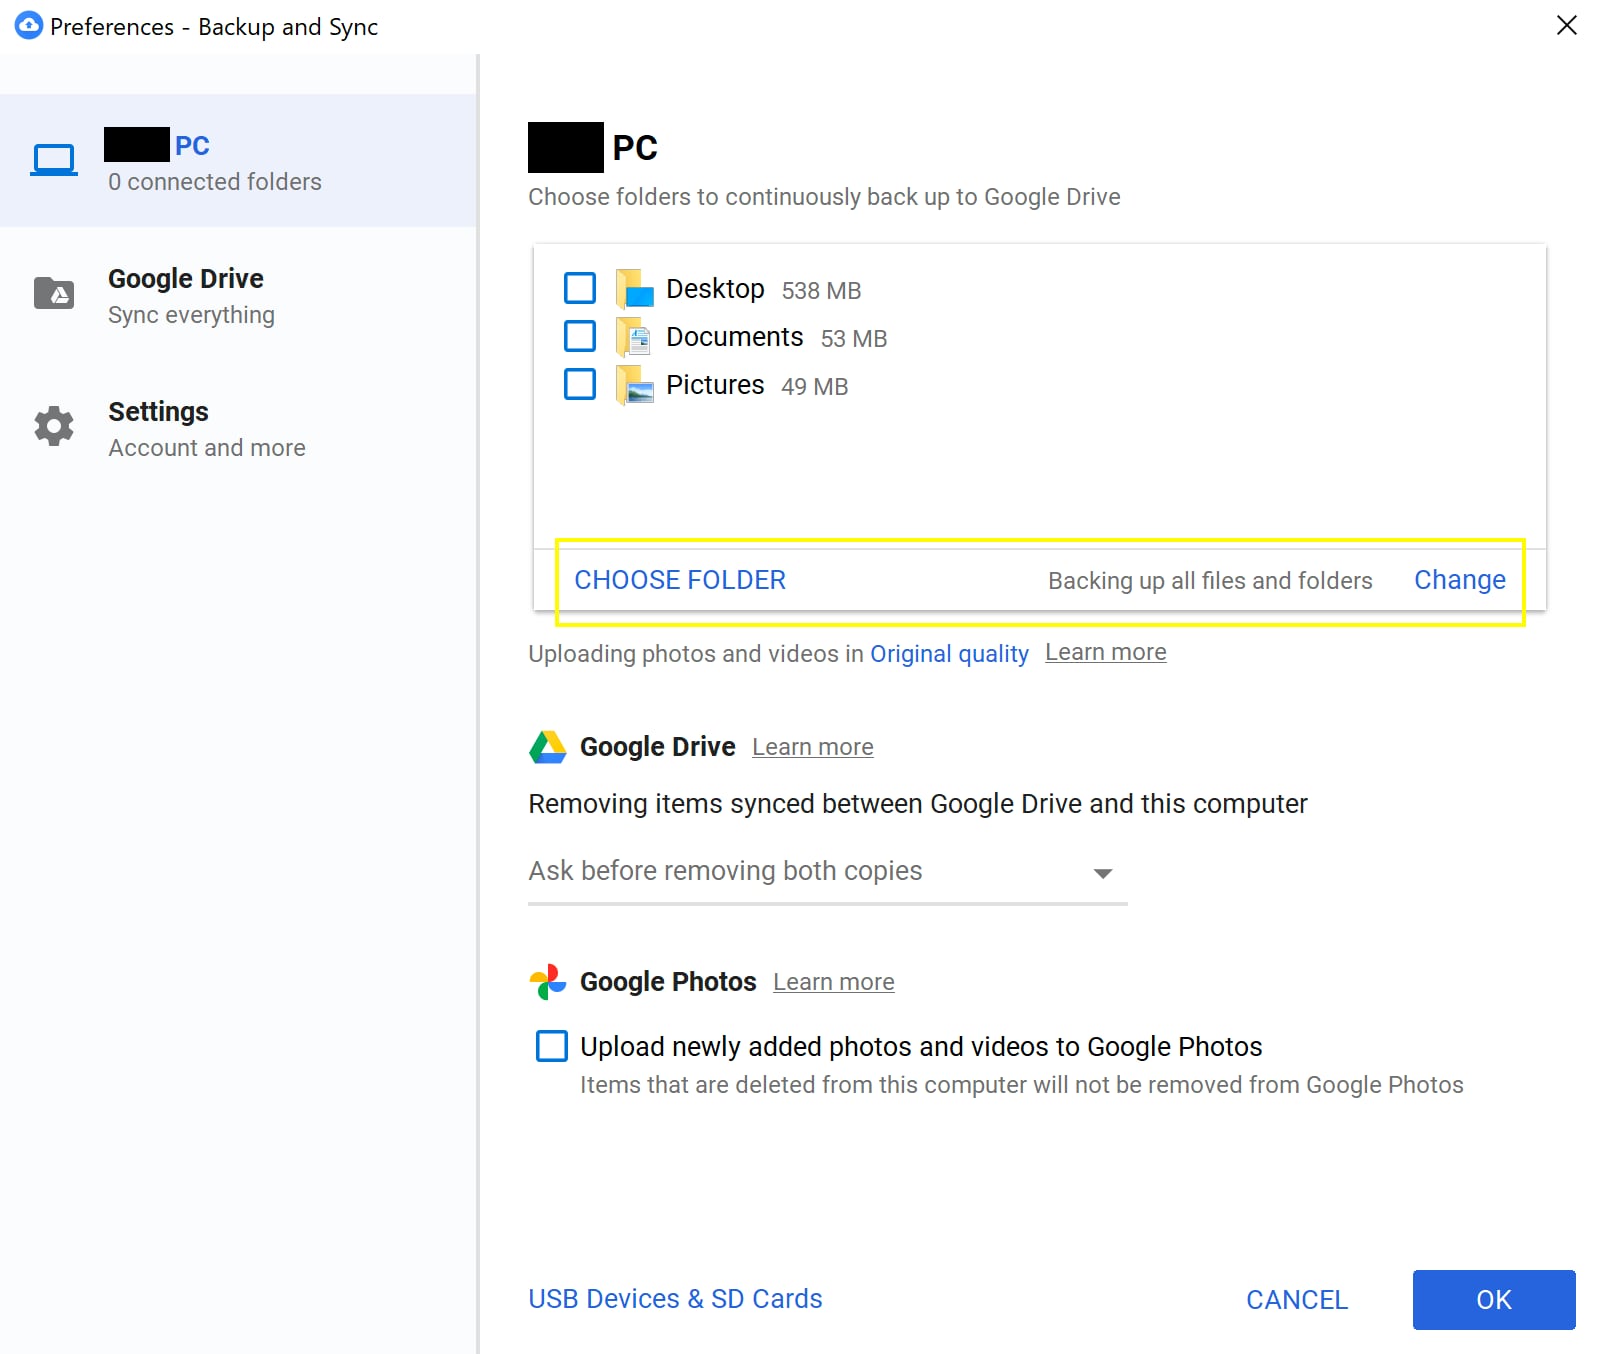Click the Desktop folder icon
Screen dimensions: 1598x1354
[635, 289]
